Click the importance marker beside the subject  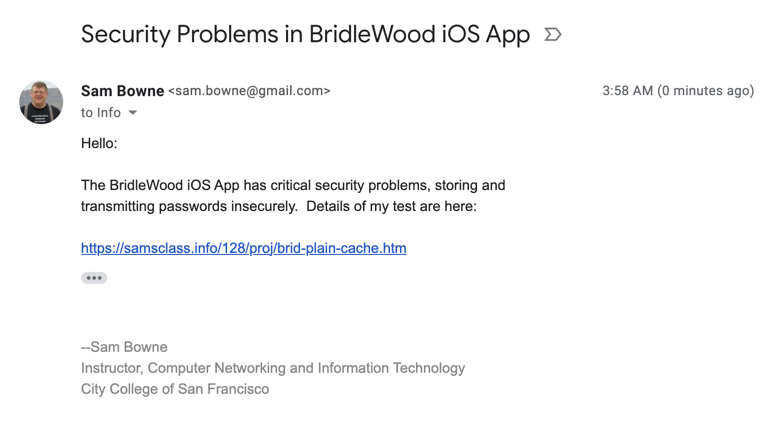552,34
